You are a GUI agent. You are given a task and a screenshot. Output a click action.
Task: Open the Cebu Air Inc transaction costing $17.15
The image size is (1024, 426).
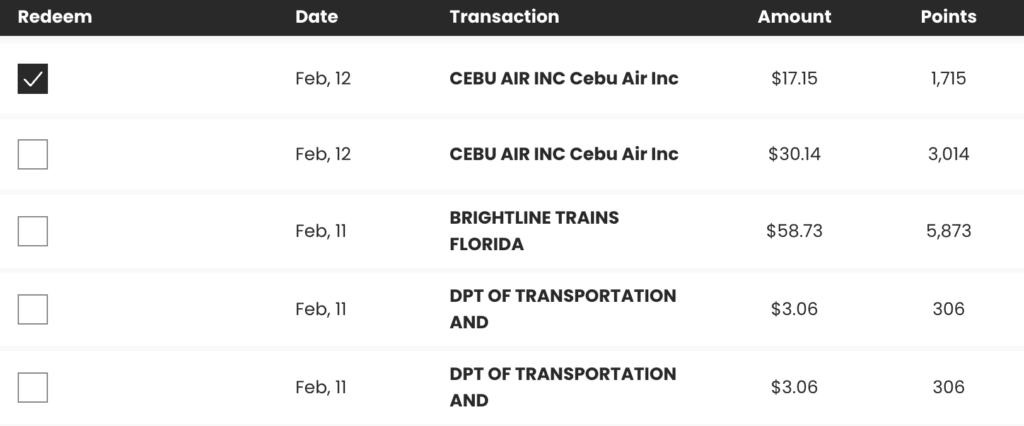pyautogui.click(x=564, y=78)
